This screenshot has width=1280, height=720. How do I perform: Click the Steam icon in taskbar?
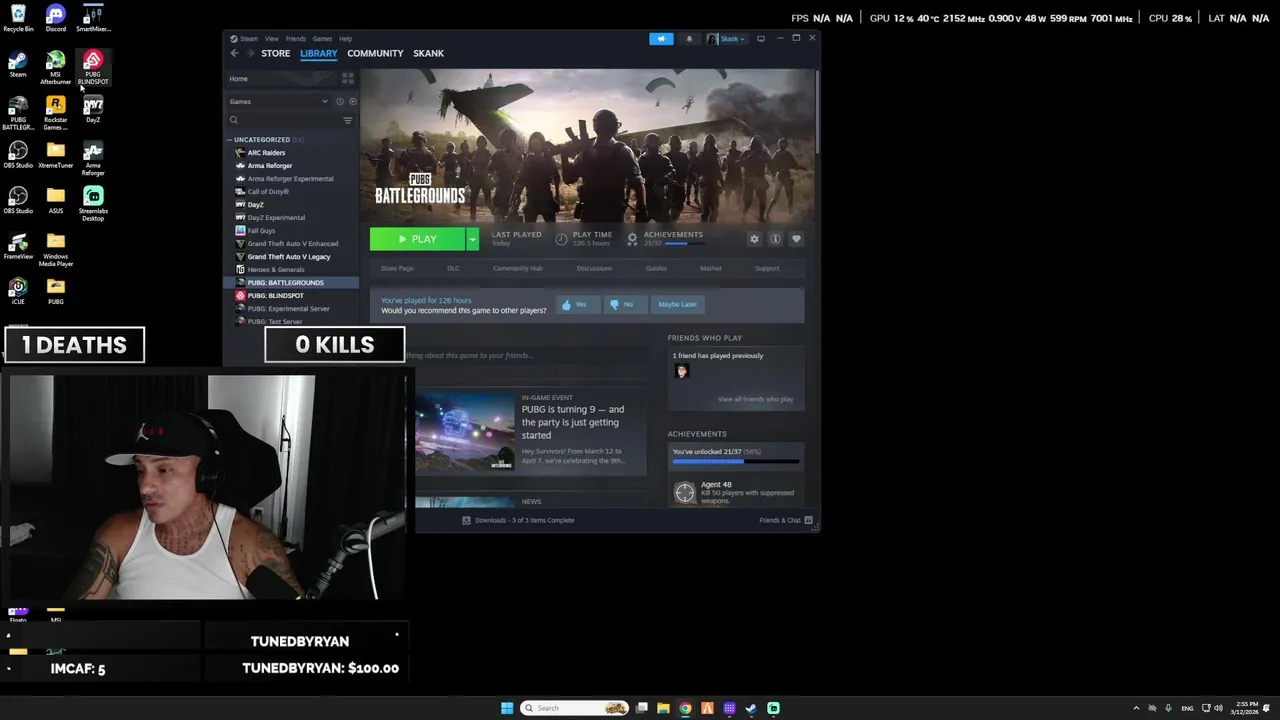[x=751, y=708]
